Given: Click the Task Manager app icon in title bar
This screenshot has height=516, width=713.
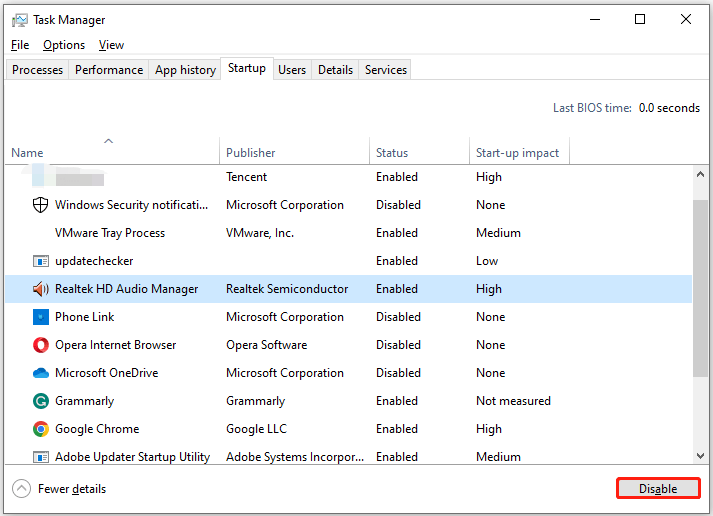Looking at the screenshot, I should 20,20.
